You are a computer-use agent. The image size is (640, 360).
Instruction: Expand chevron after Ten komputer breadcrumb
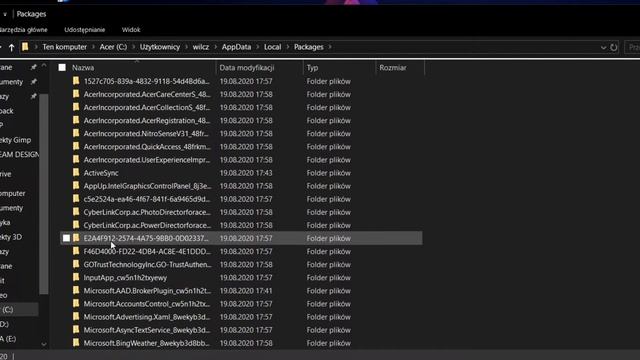point(93,47)
